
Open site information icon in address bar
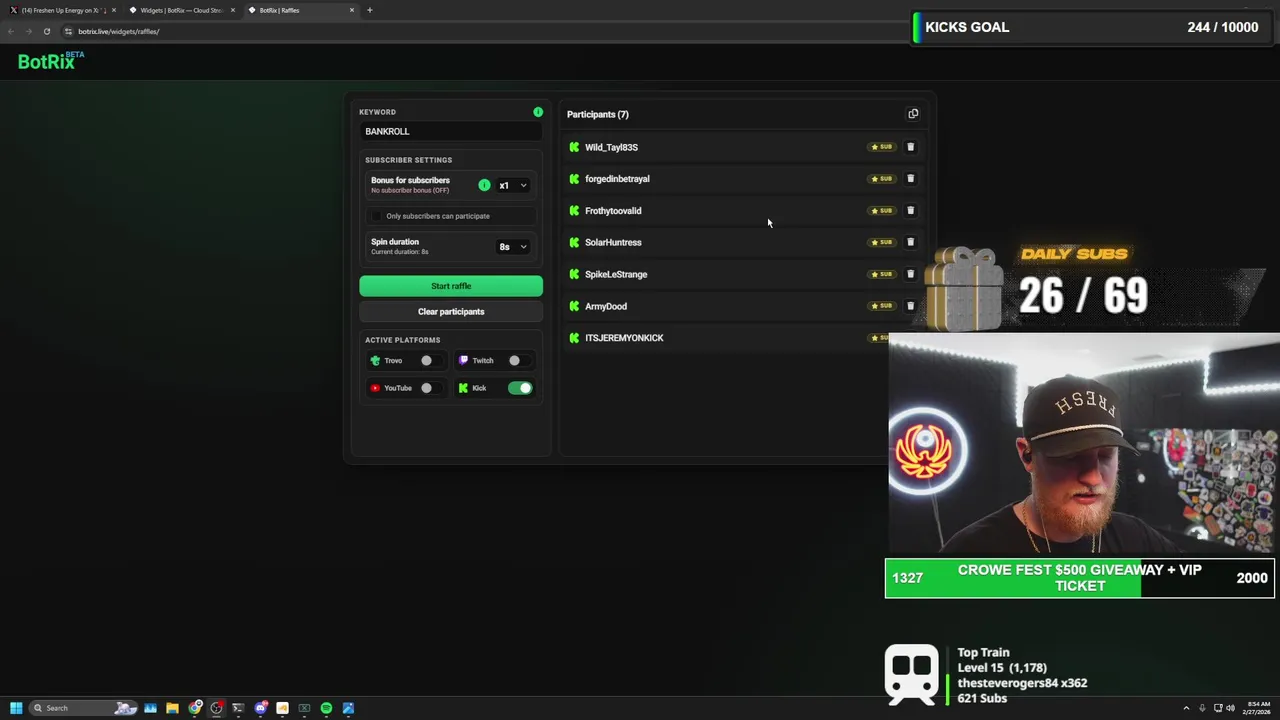tap(68, 31)
